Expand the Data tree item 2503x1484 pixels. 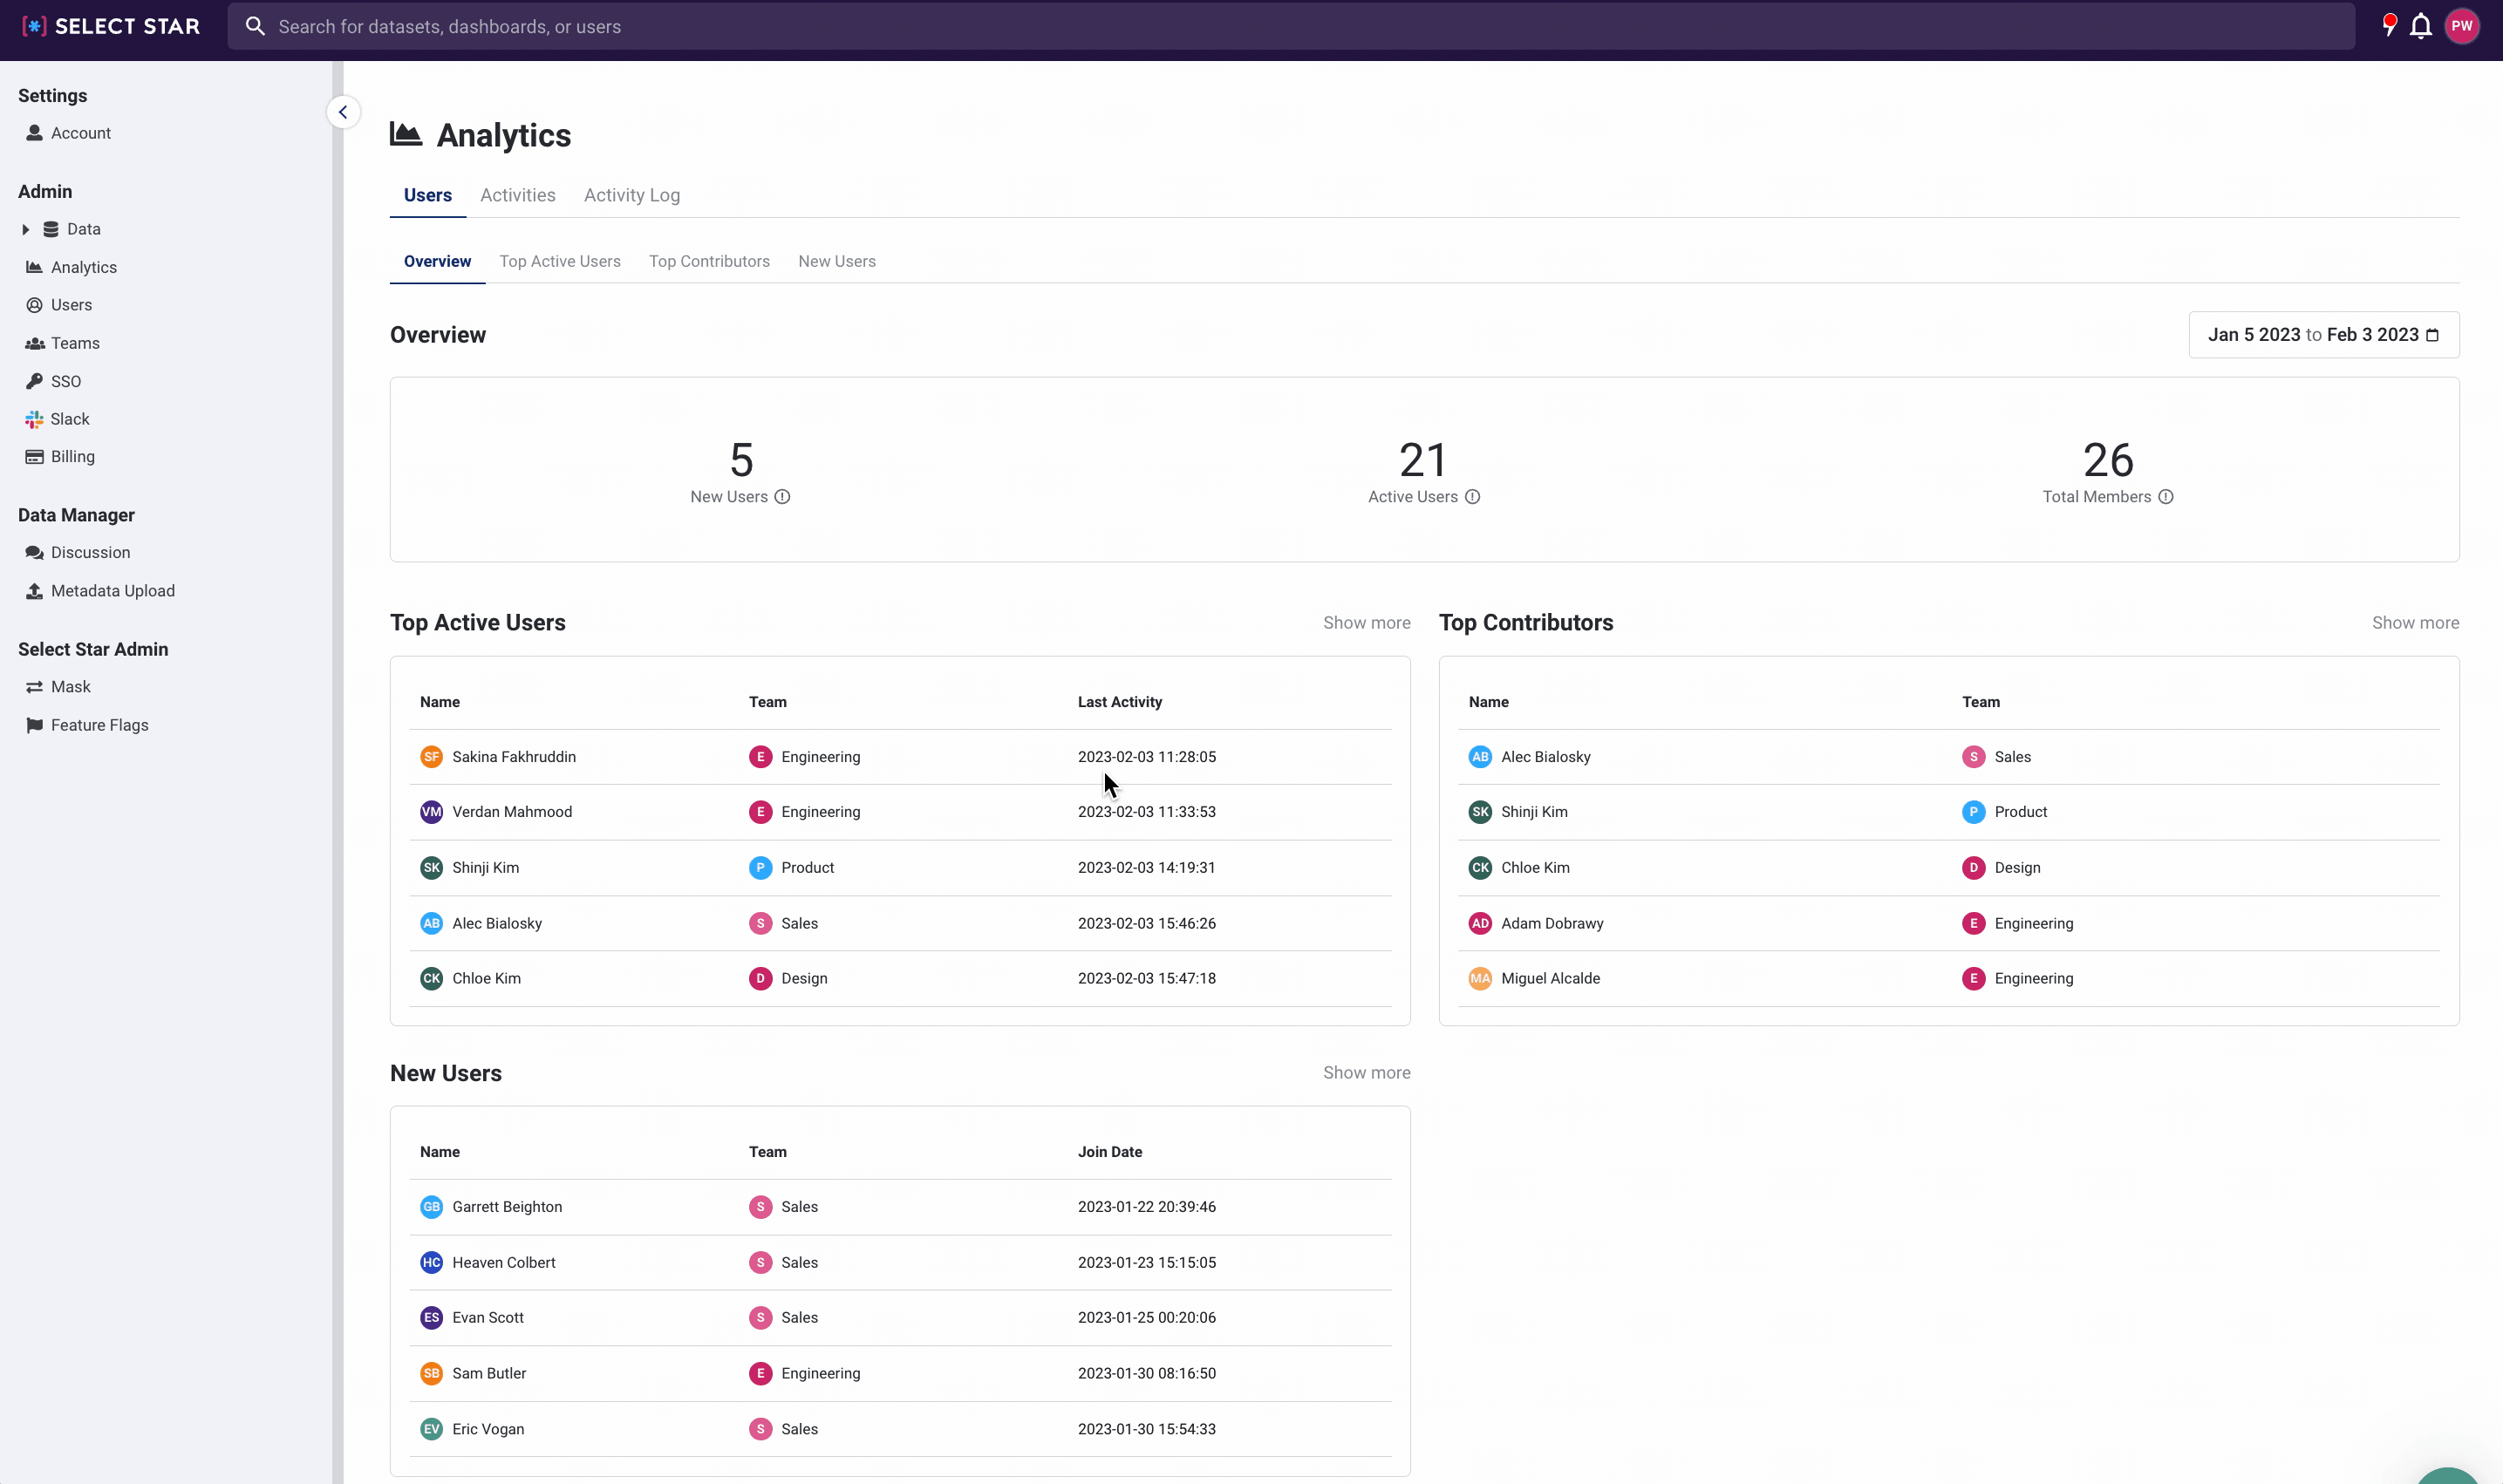coord(26,229)
